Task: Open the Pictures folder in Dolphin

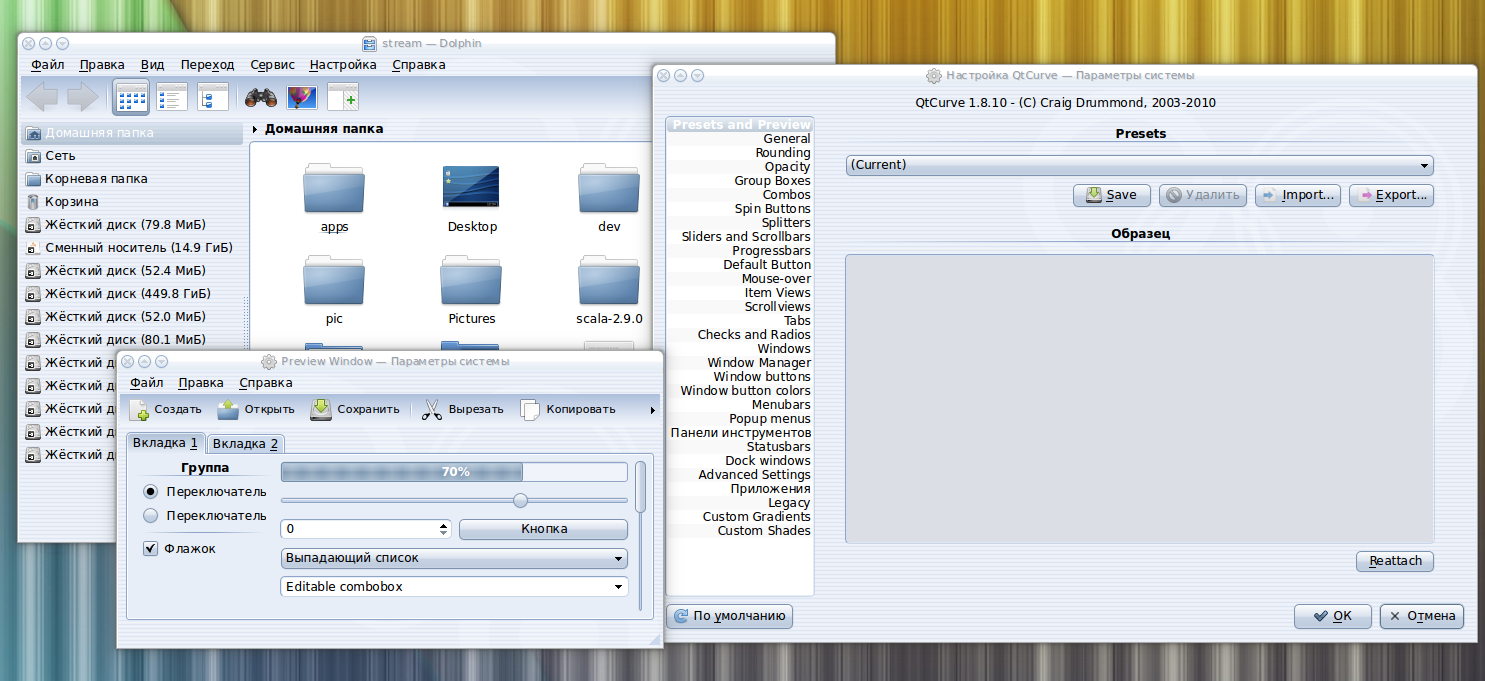Action: tap(472, 290)
